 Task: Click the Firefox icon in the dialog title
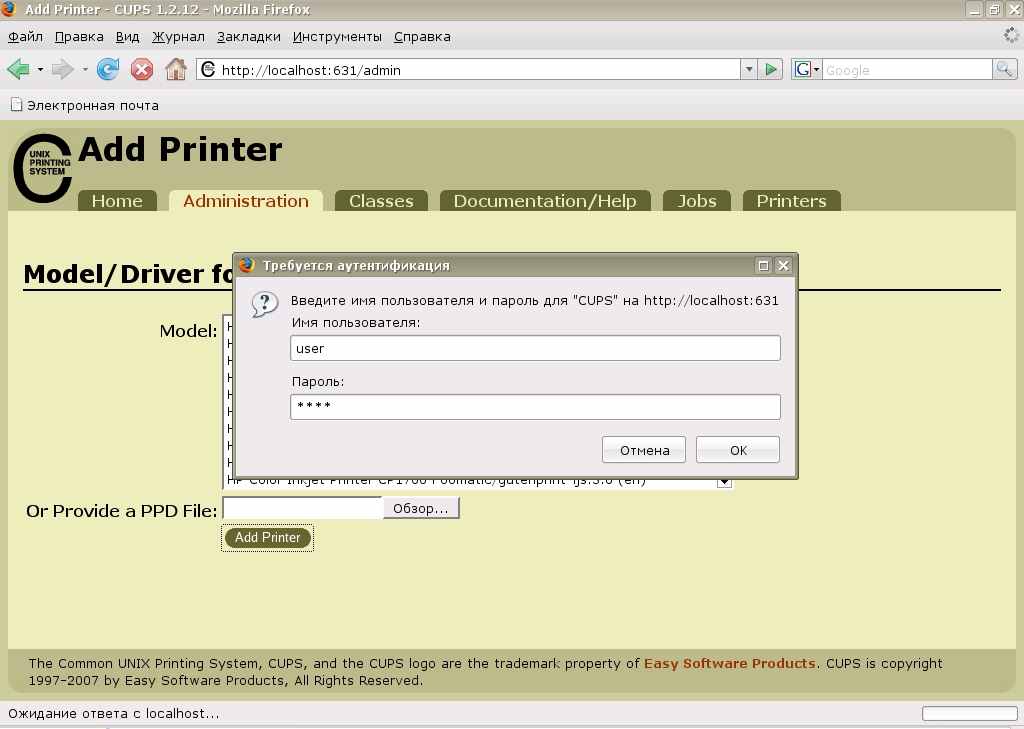pos(247,265)
